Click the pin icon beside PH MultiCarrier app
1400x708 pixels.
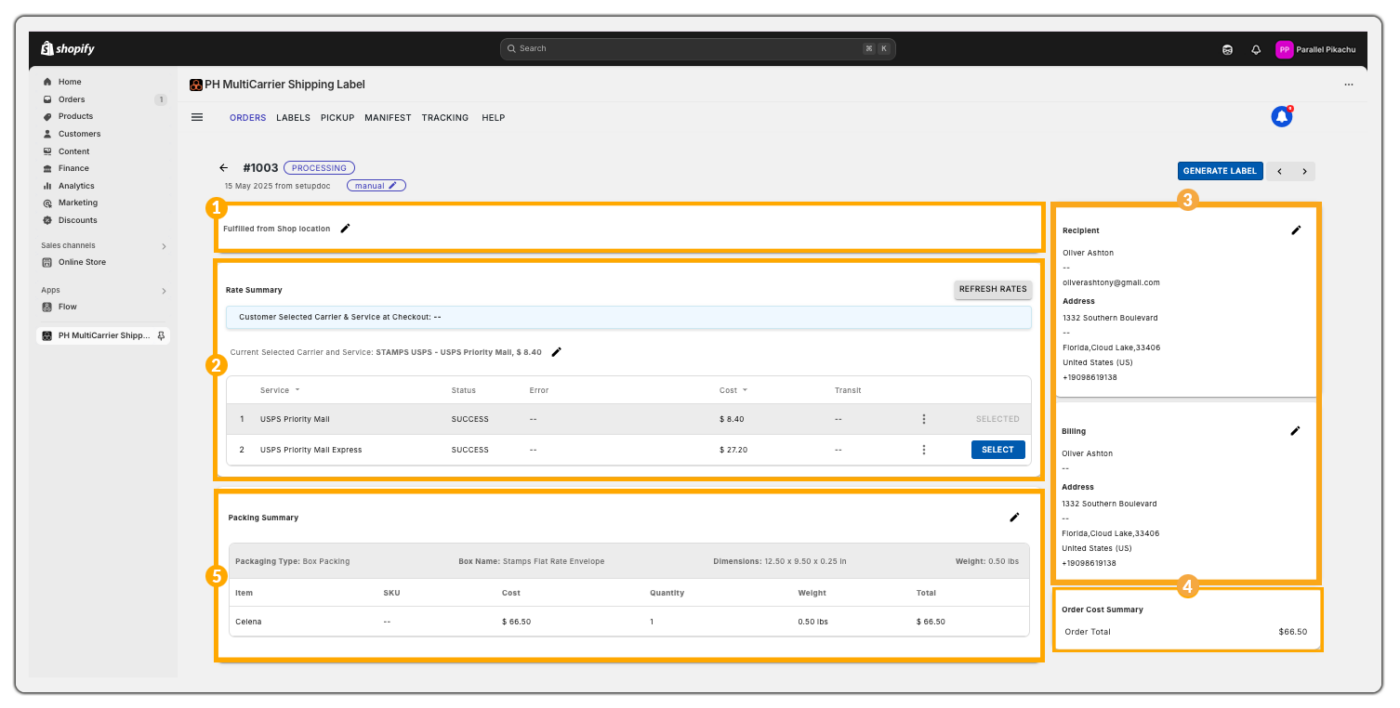coord(162,336)
